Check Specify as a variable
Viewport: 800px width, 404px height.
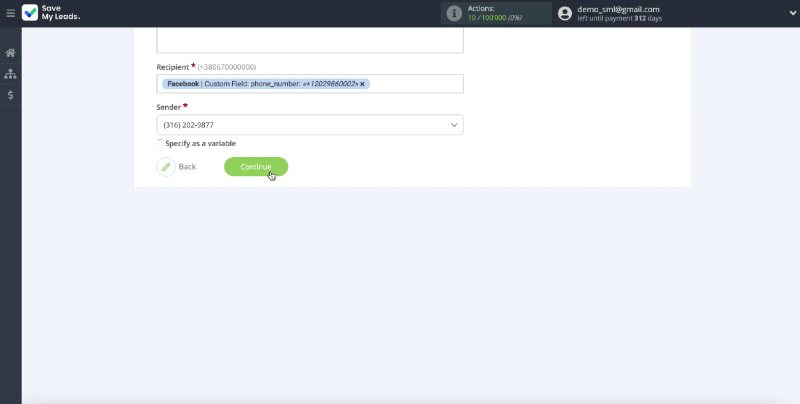pyautogui.click(x=160, y=143)
